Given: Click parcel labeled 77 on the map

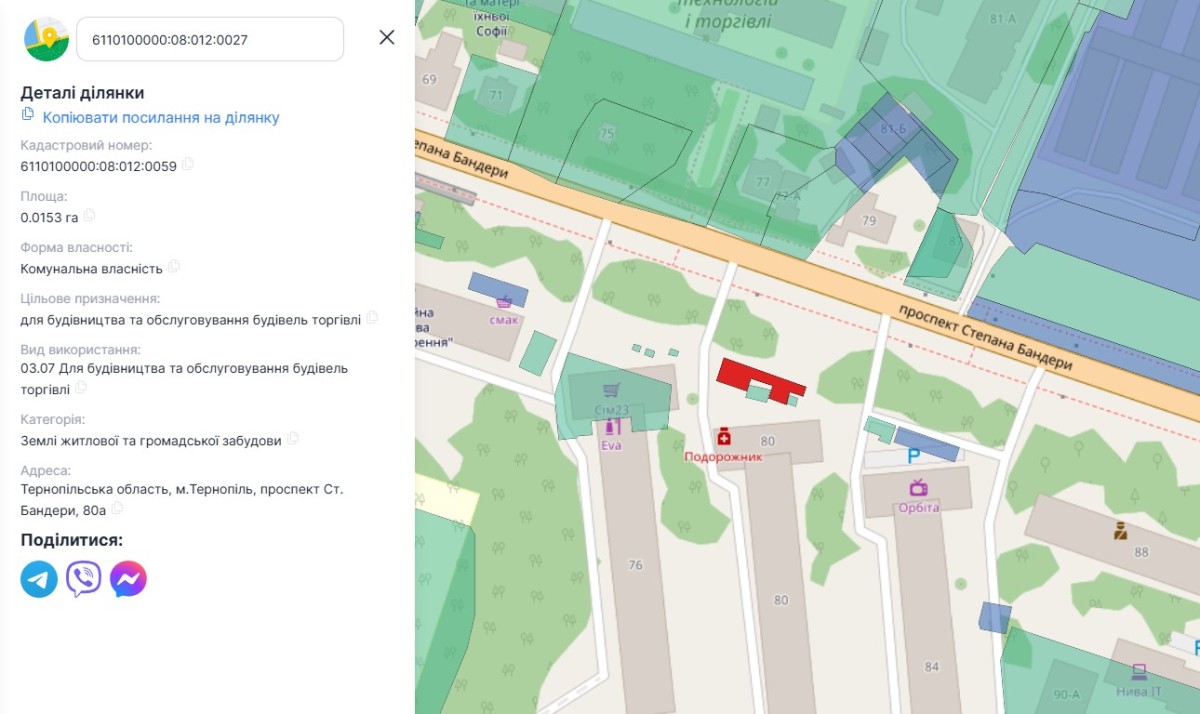Looking at the screenshot, I should [x=763, y=182].
